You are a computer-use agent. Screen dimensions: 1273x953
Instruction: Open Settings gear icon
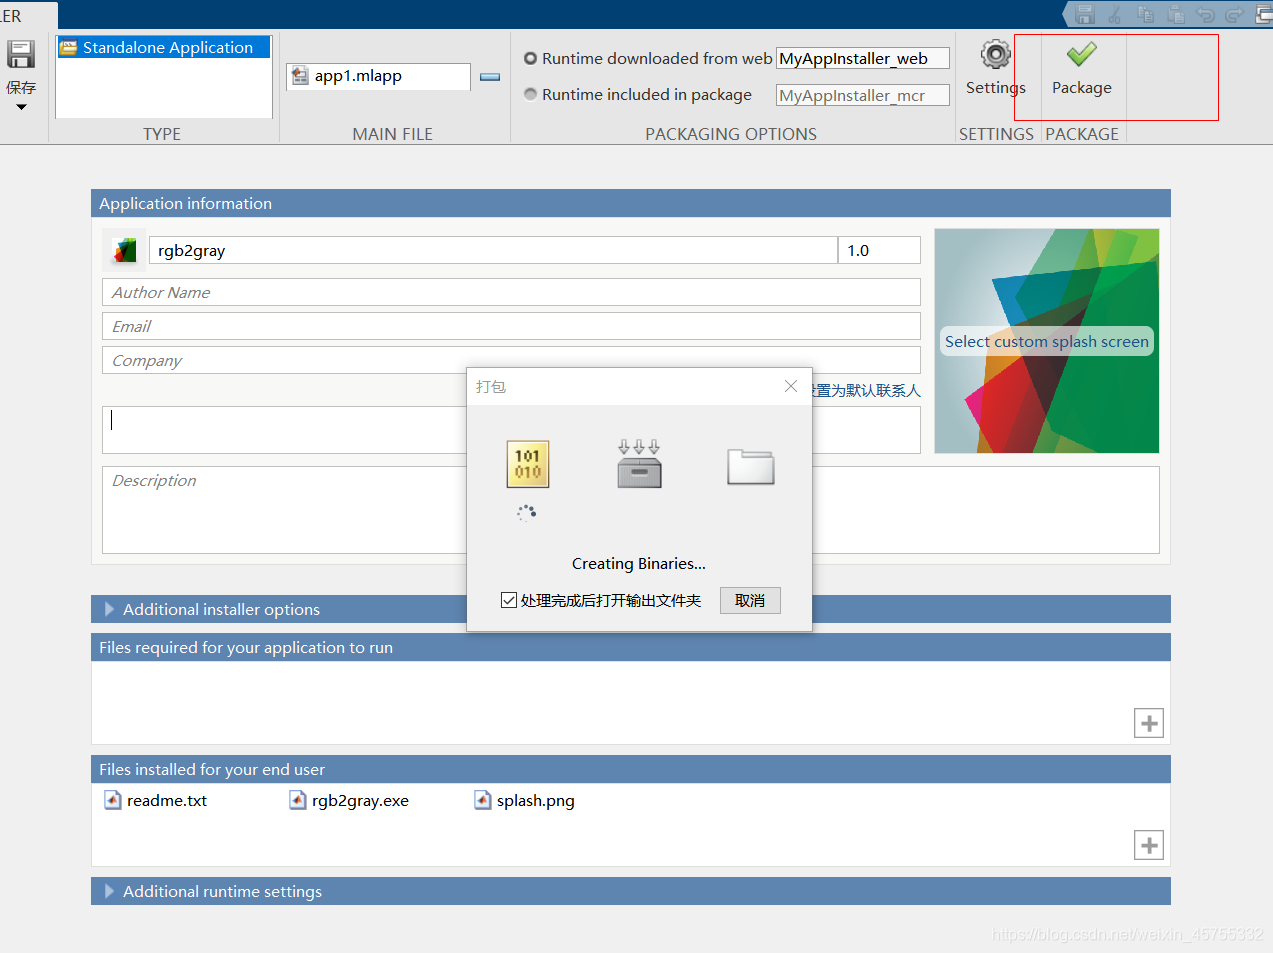pos(995,55)
